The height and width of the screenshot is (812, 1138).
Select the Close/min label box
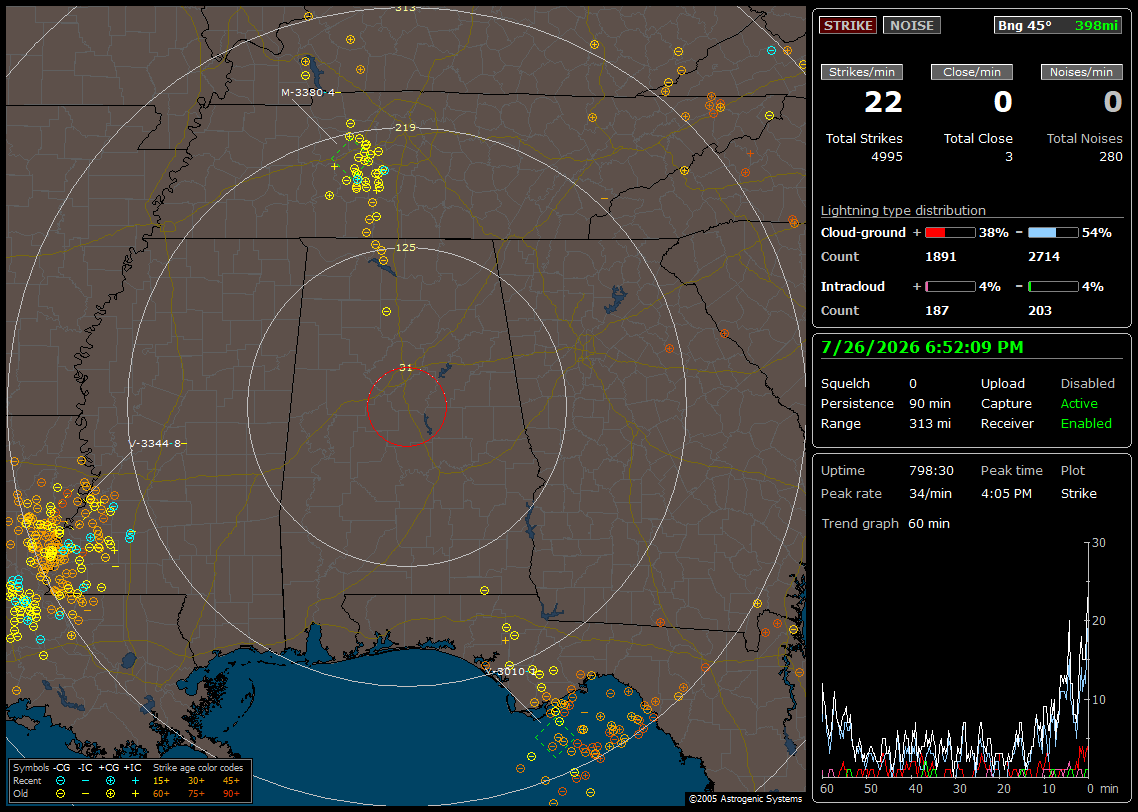(972, 72)
